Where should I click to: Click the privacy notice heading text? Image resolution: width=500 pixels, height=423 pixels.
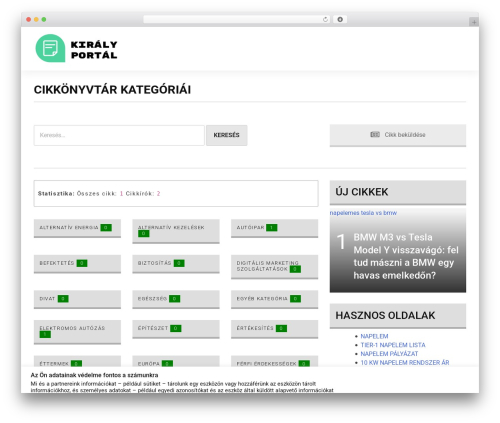(x=94, y=375)
